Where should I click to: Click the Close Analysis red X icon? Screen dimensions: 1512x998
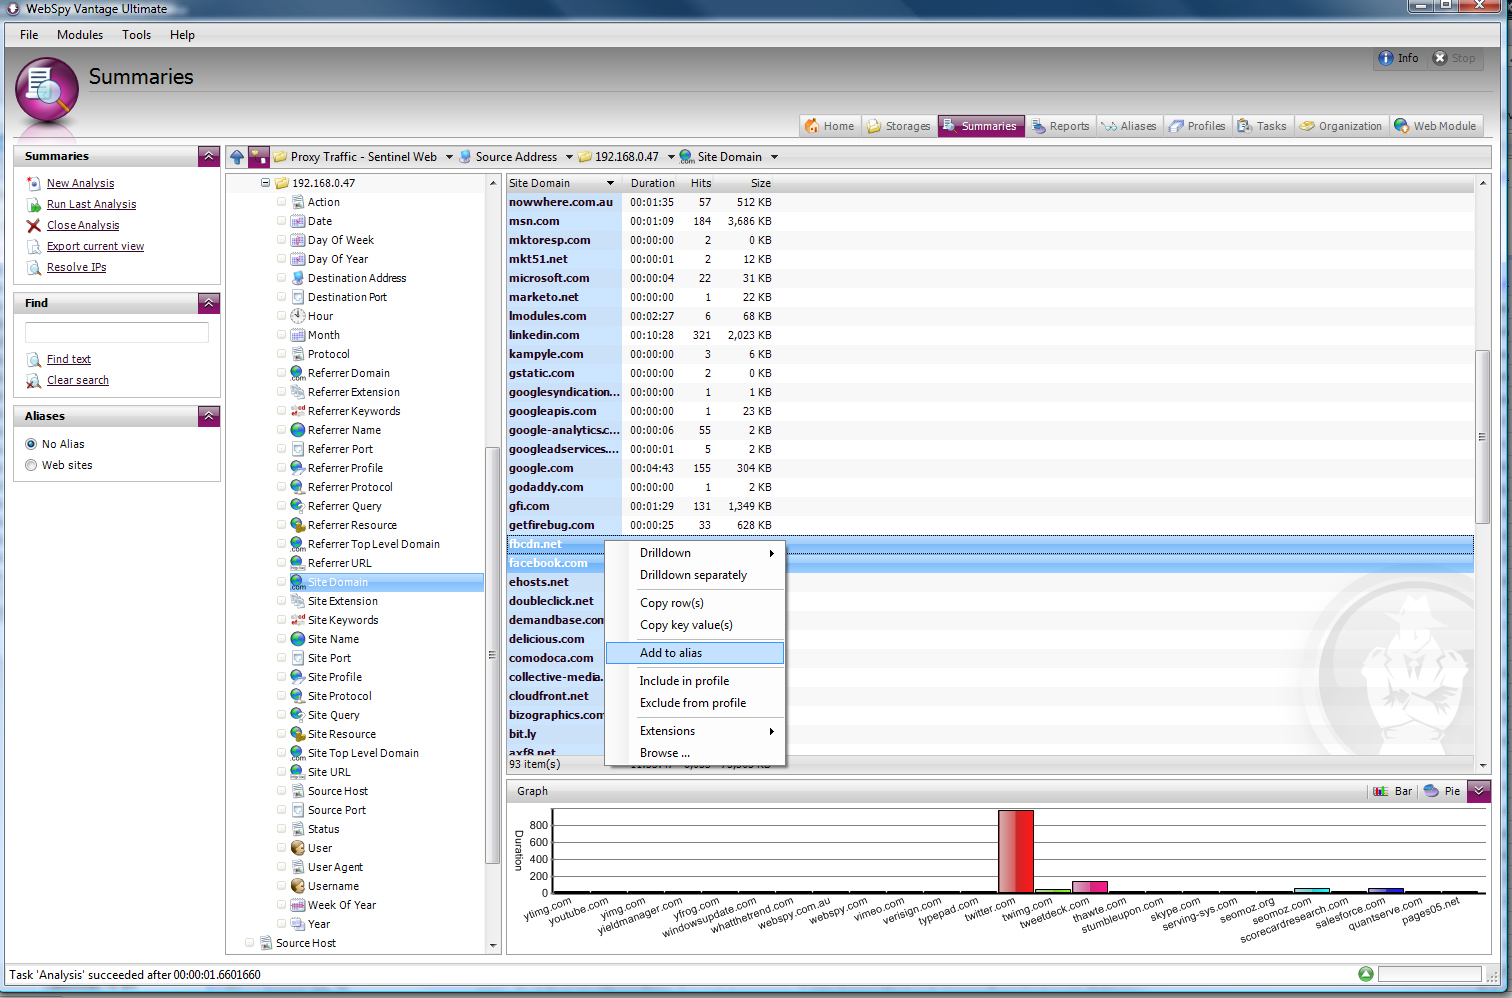34,225
